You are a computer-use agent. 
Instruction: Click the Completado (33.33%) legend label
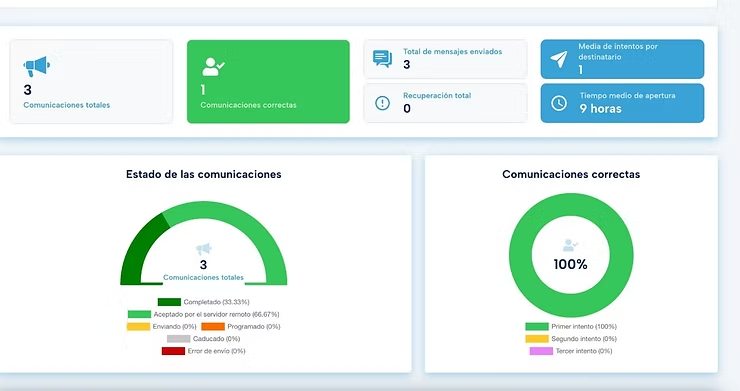coord(216,302)
